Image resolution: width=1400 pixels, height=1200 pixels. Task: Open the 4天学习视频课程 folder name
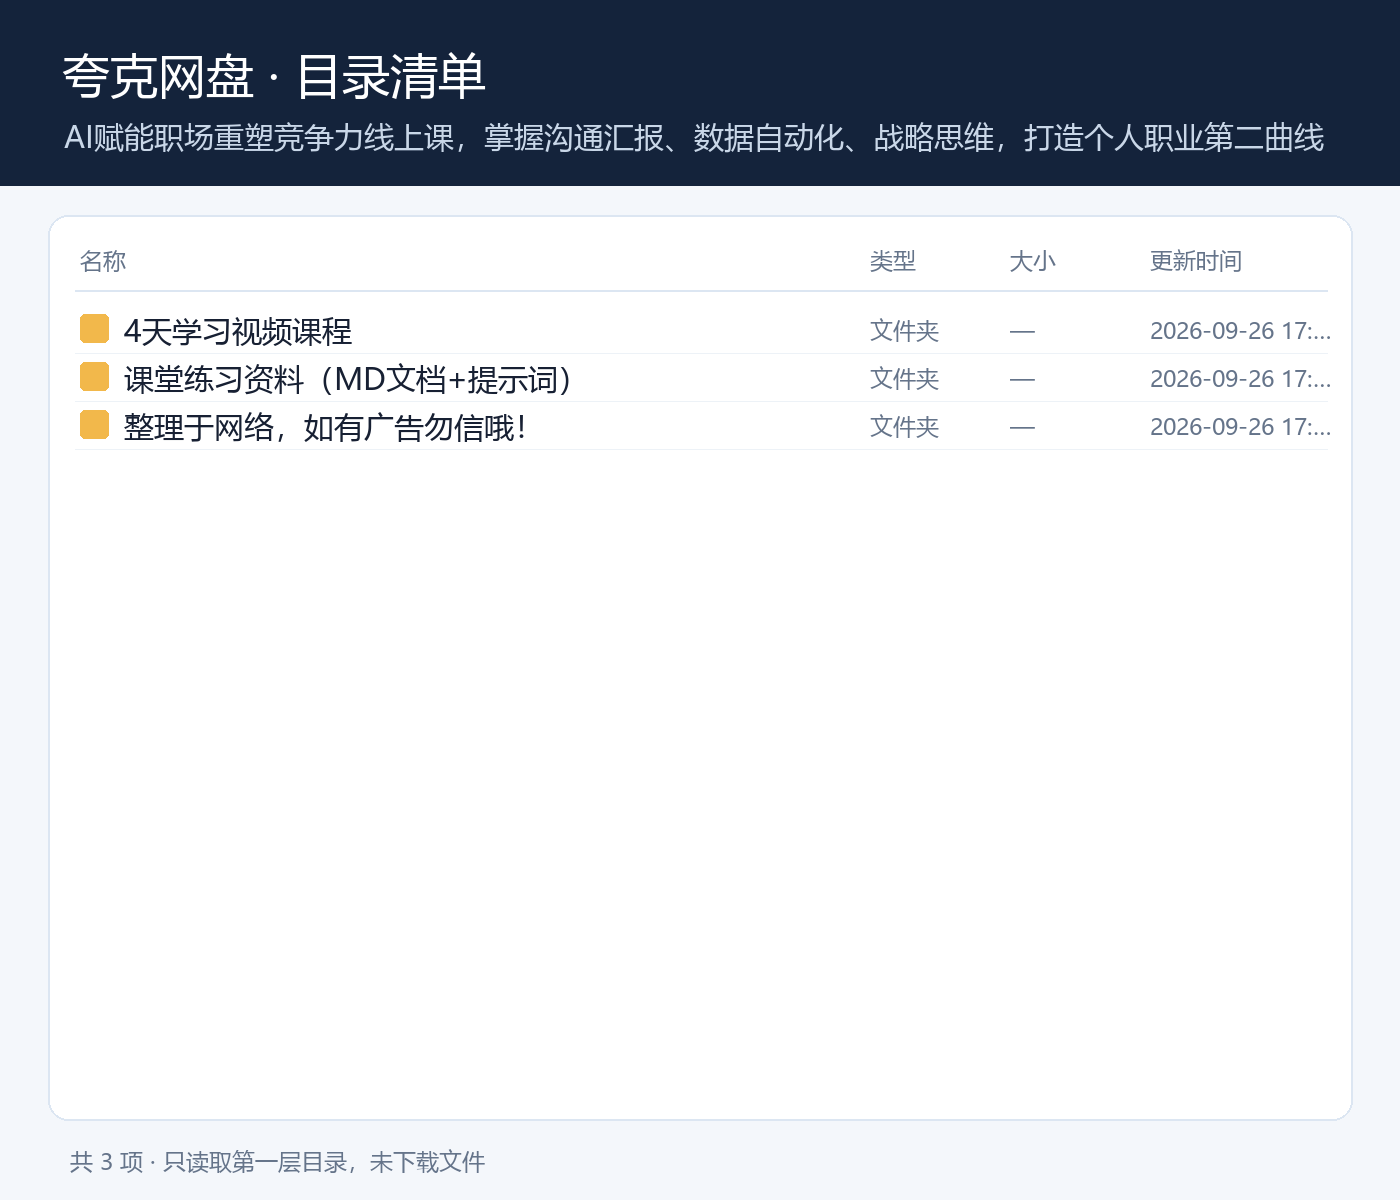[238, 331]
